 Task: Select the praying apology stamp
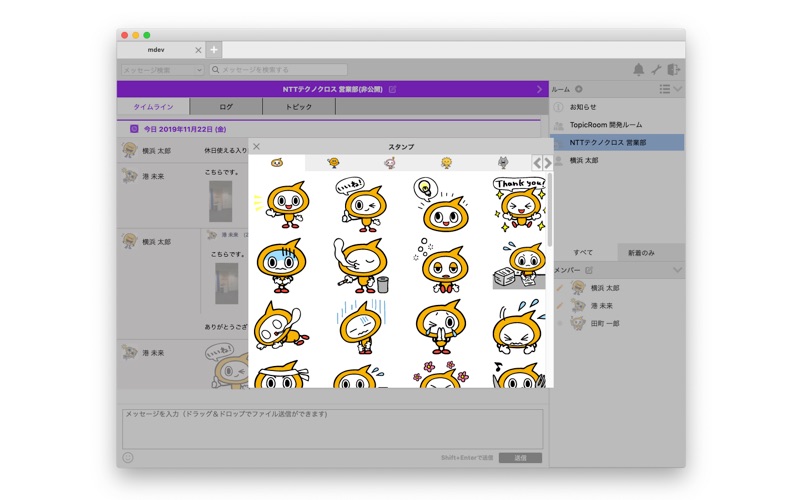[441, 327]
